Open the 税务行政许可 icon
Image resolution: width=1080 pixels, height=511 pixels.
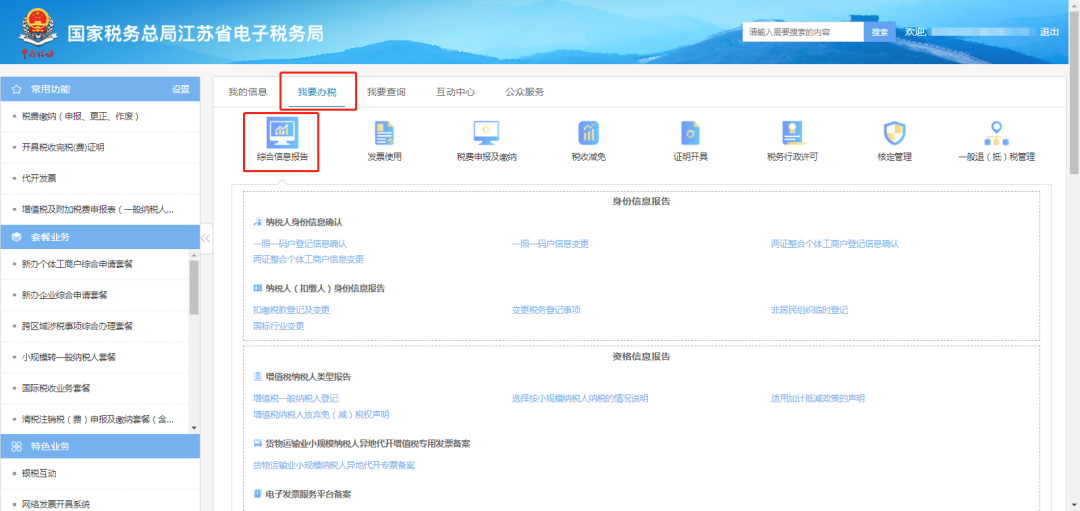pyautogui.click(x=792, y=132)
